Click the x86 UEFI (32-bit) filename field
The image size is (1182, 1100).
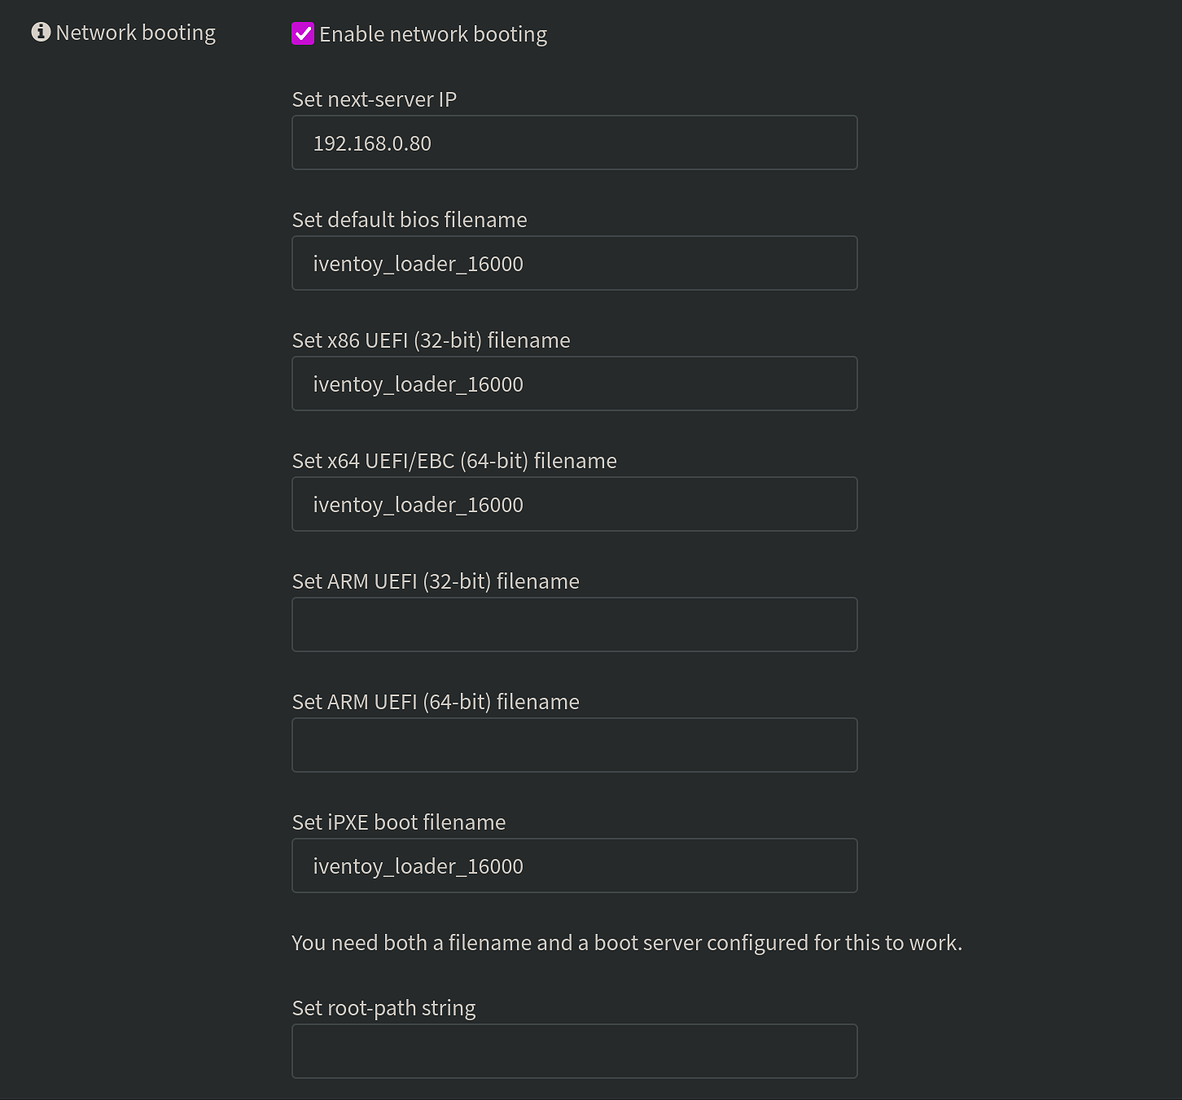(574, 383)
